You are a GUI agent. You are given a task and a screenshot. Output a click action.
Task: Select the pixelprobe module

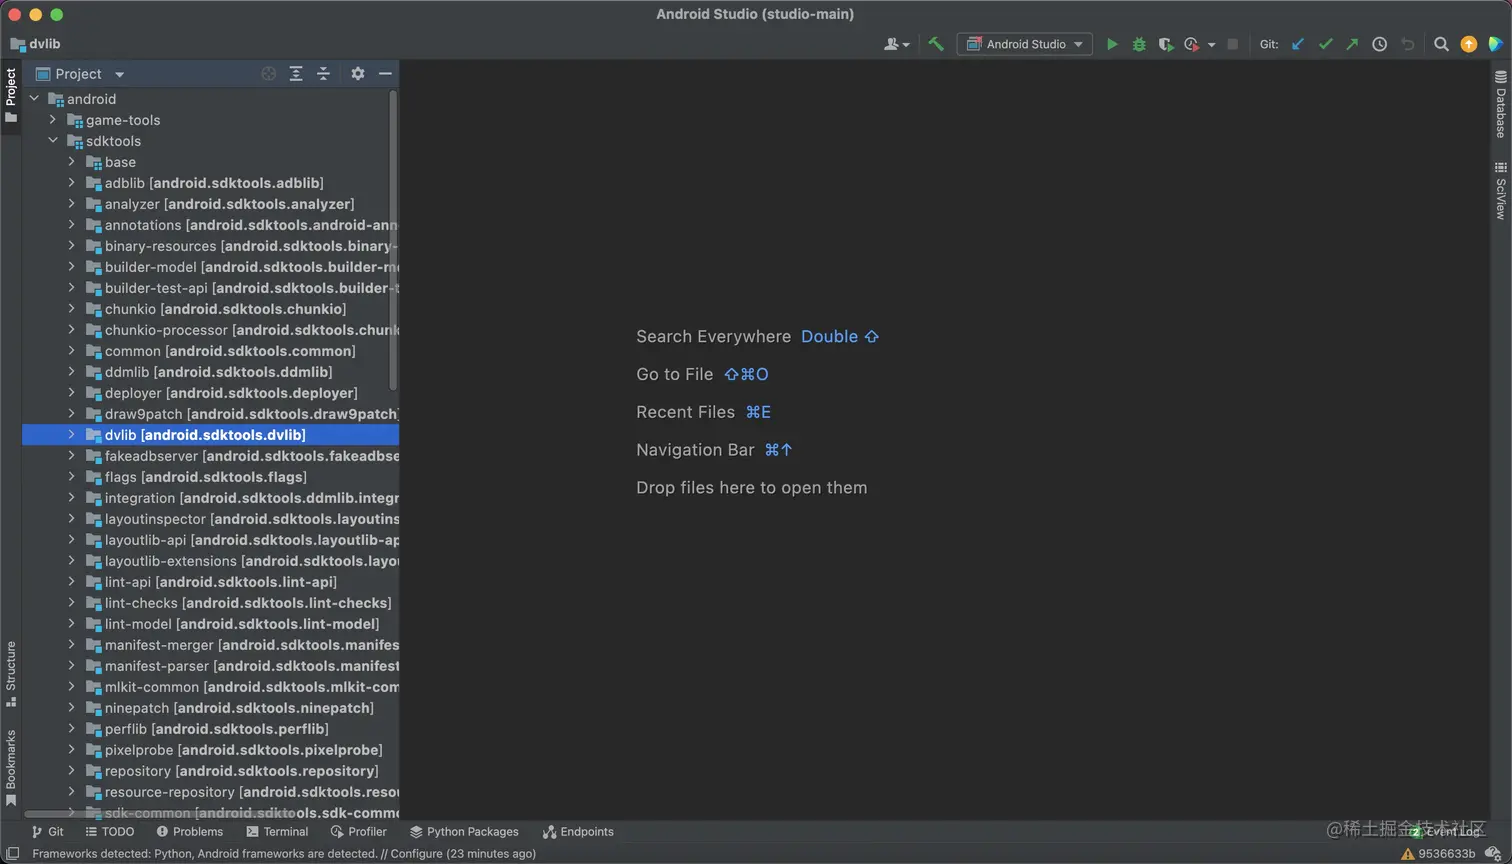pos(211,750)
